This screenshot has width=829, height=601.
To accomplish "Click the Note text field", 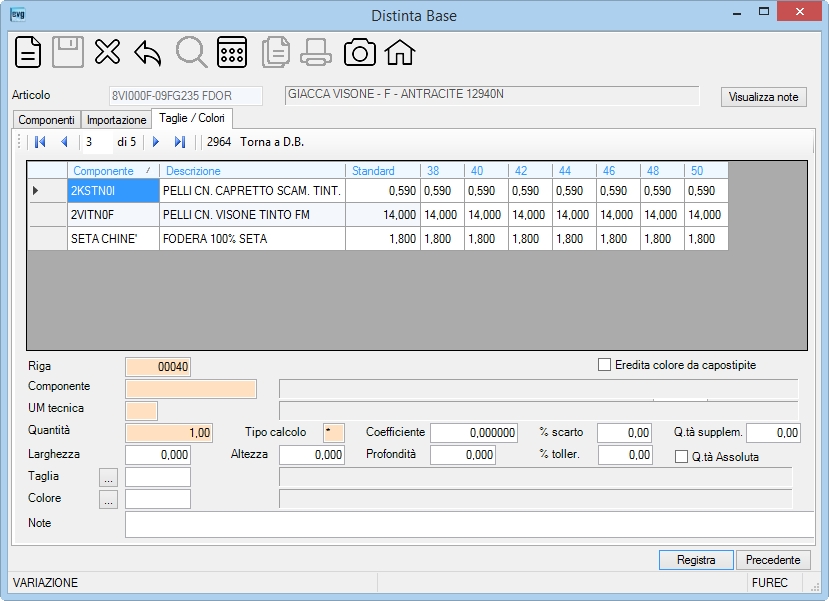I will click(469, 524).
